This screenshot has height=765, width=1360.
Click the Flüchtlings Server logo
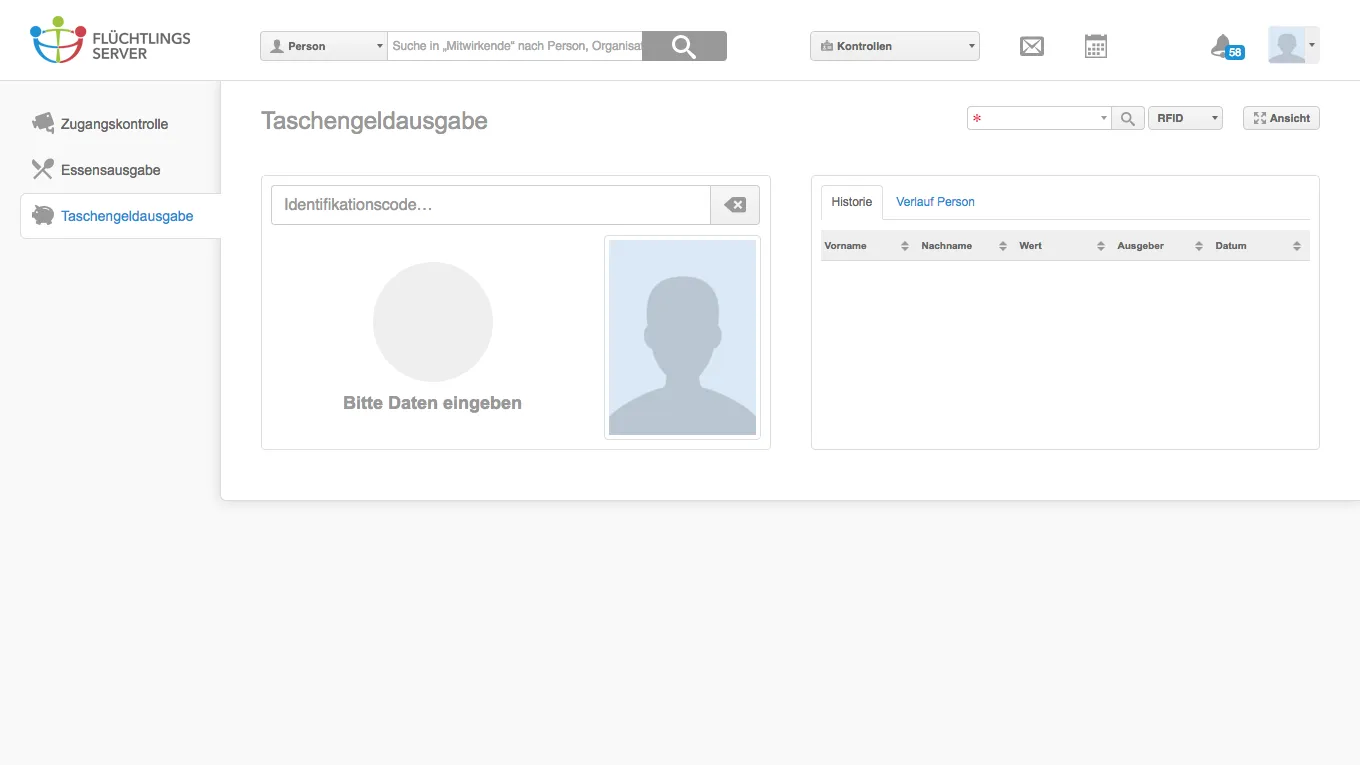110,40
